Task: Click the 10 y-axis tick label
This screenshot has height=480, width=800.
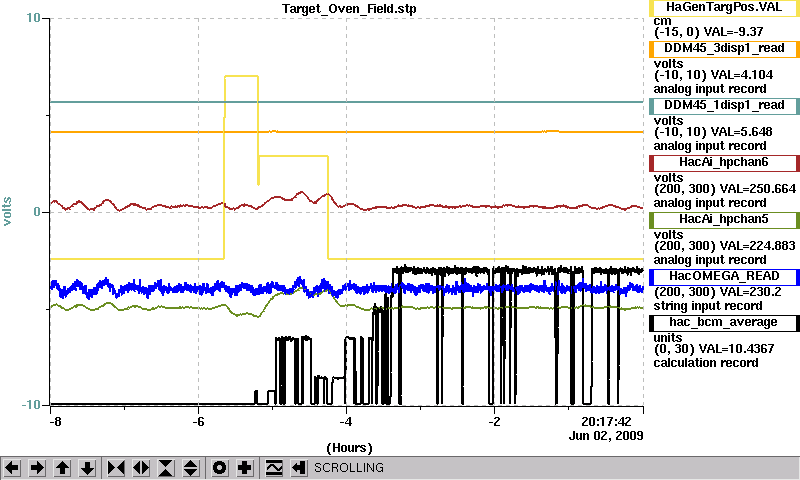Action: tap(33, 18)
